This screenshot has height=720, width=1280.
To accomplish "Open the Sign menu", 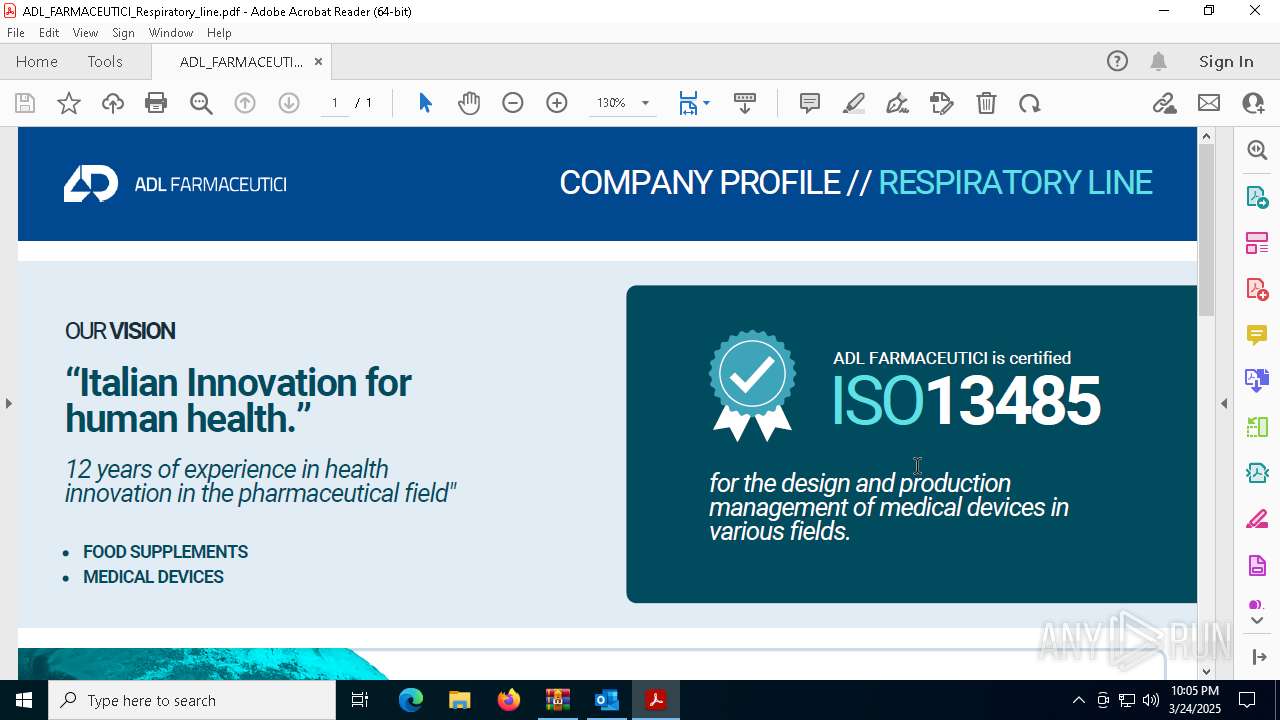I will click(x=123, y=32).
